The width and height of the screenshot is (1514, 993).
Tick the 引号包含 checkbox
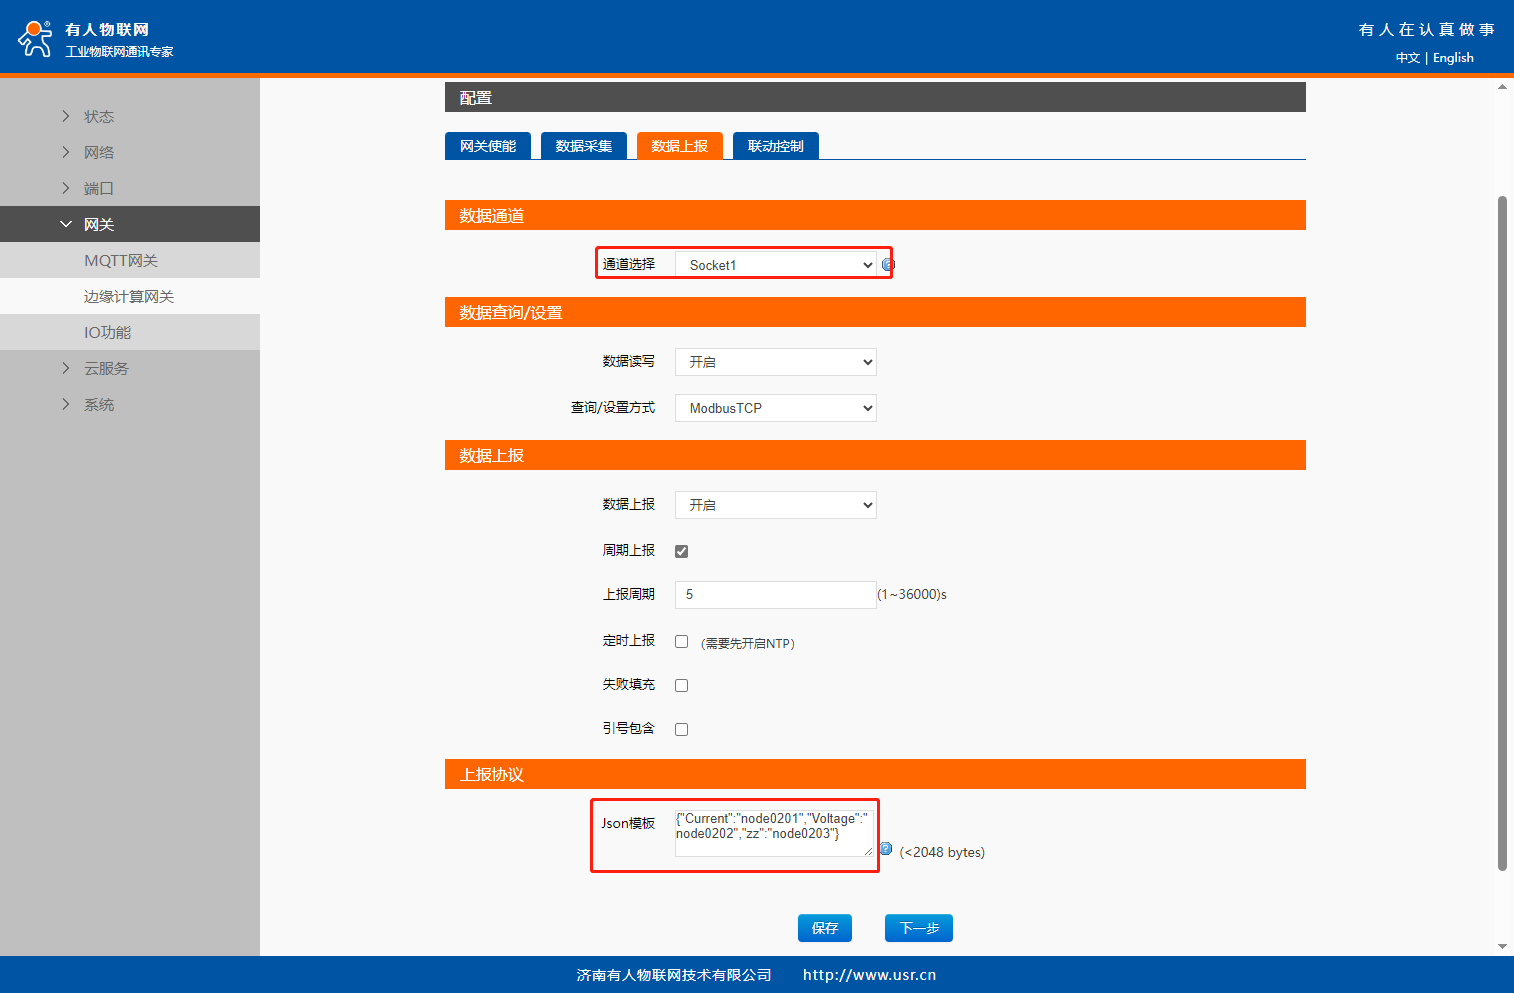(682, 730)
